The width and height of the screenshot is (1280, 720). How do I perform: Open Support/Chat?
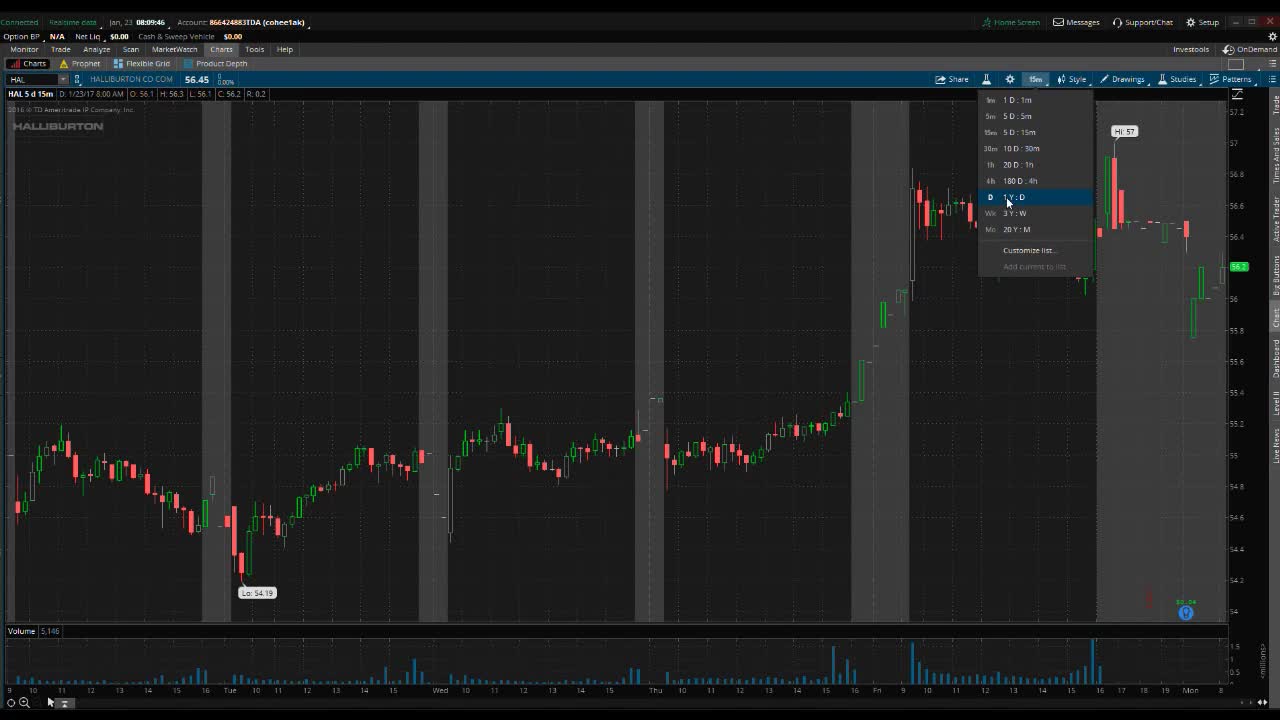coord(1142,22)
